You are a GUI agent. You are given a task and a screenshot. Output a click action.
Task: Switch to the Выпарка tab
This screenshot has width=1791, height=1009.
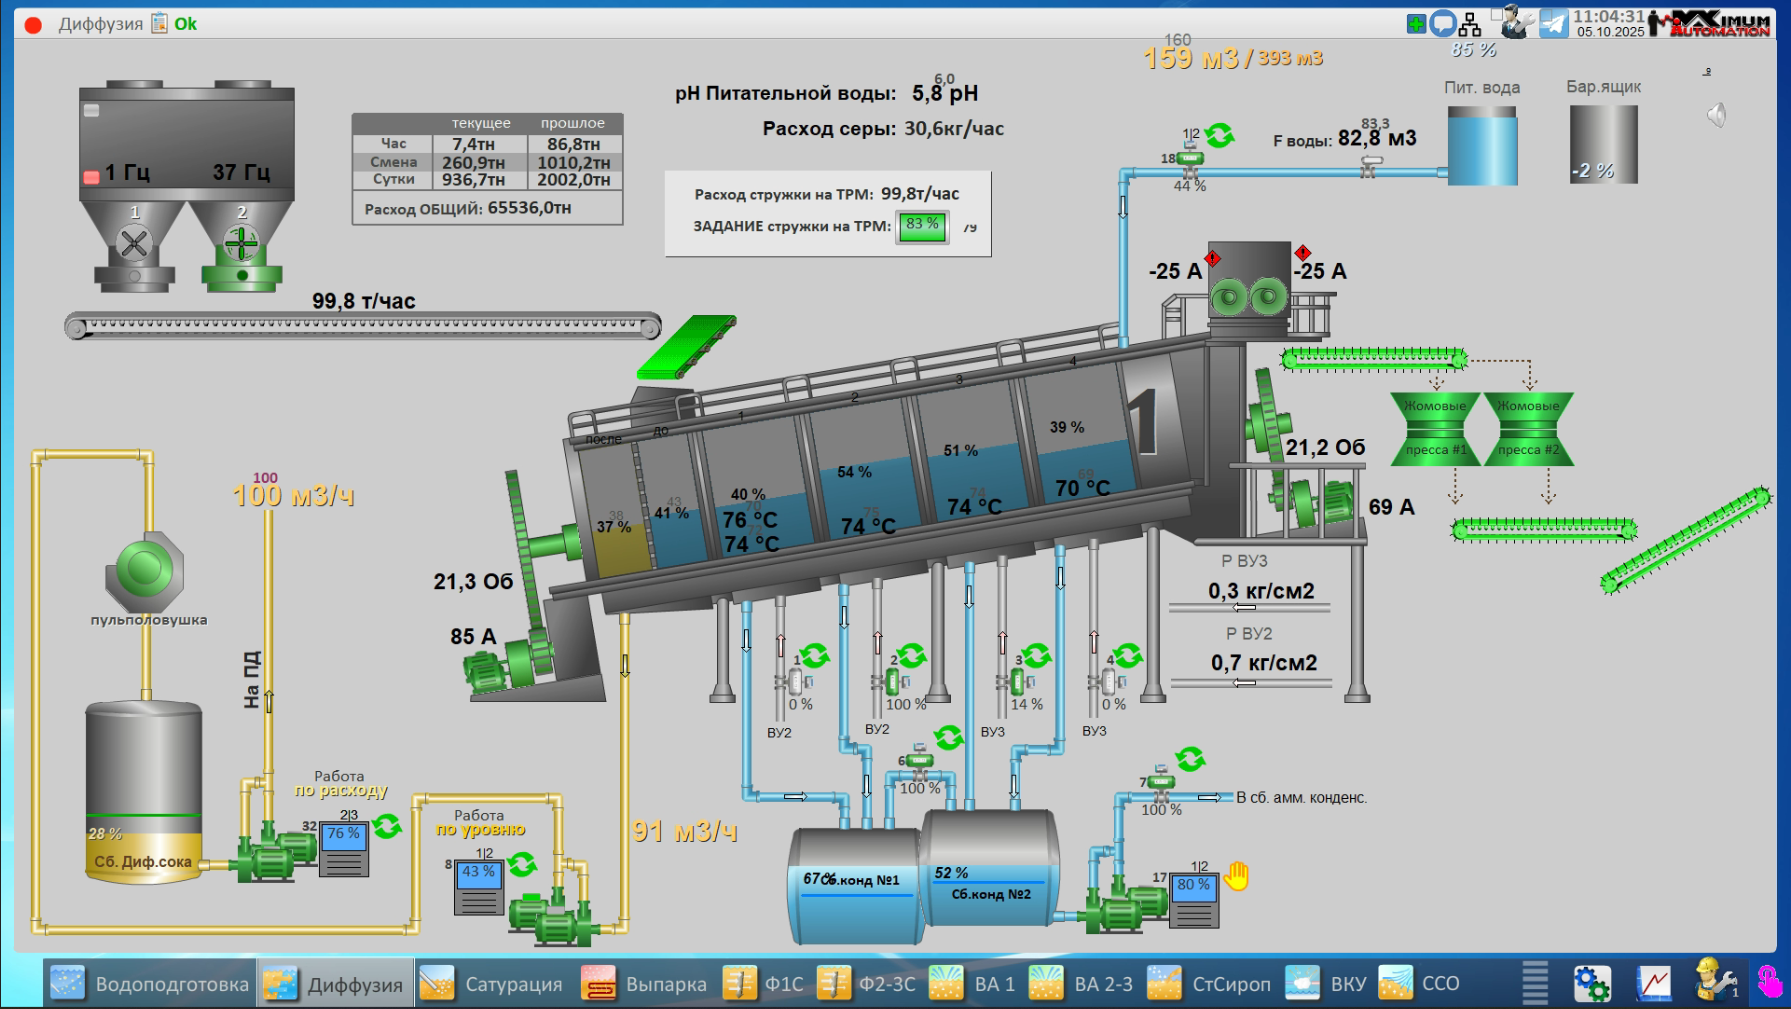coord(645,984)
